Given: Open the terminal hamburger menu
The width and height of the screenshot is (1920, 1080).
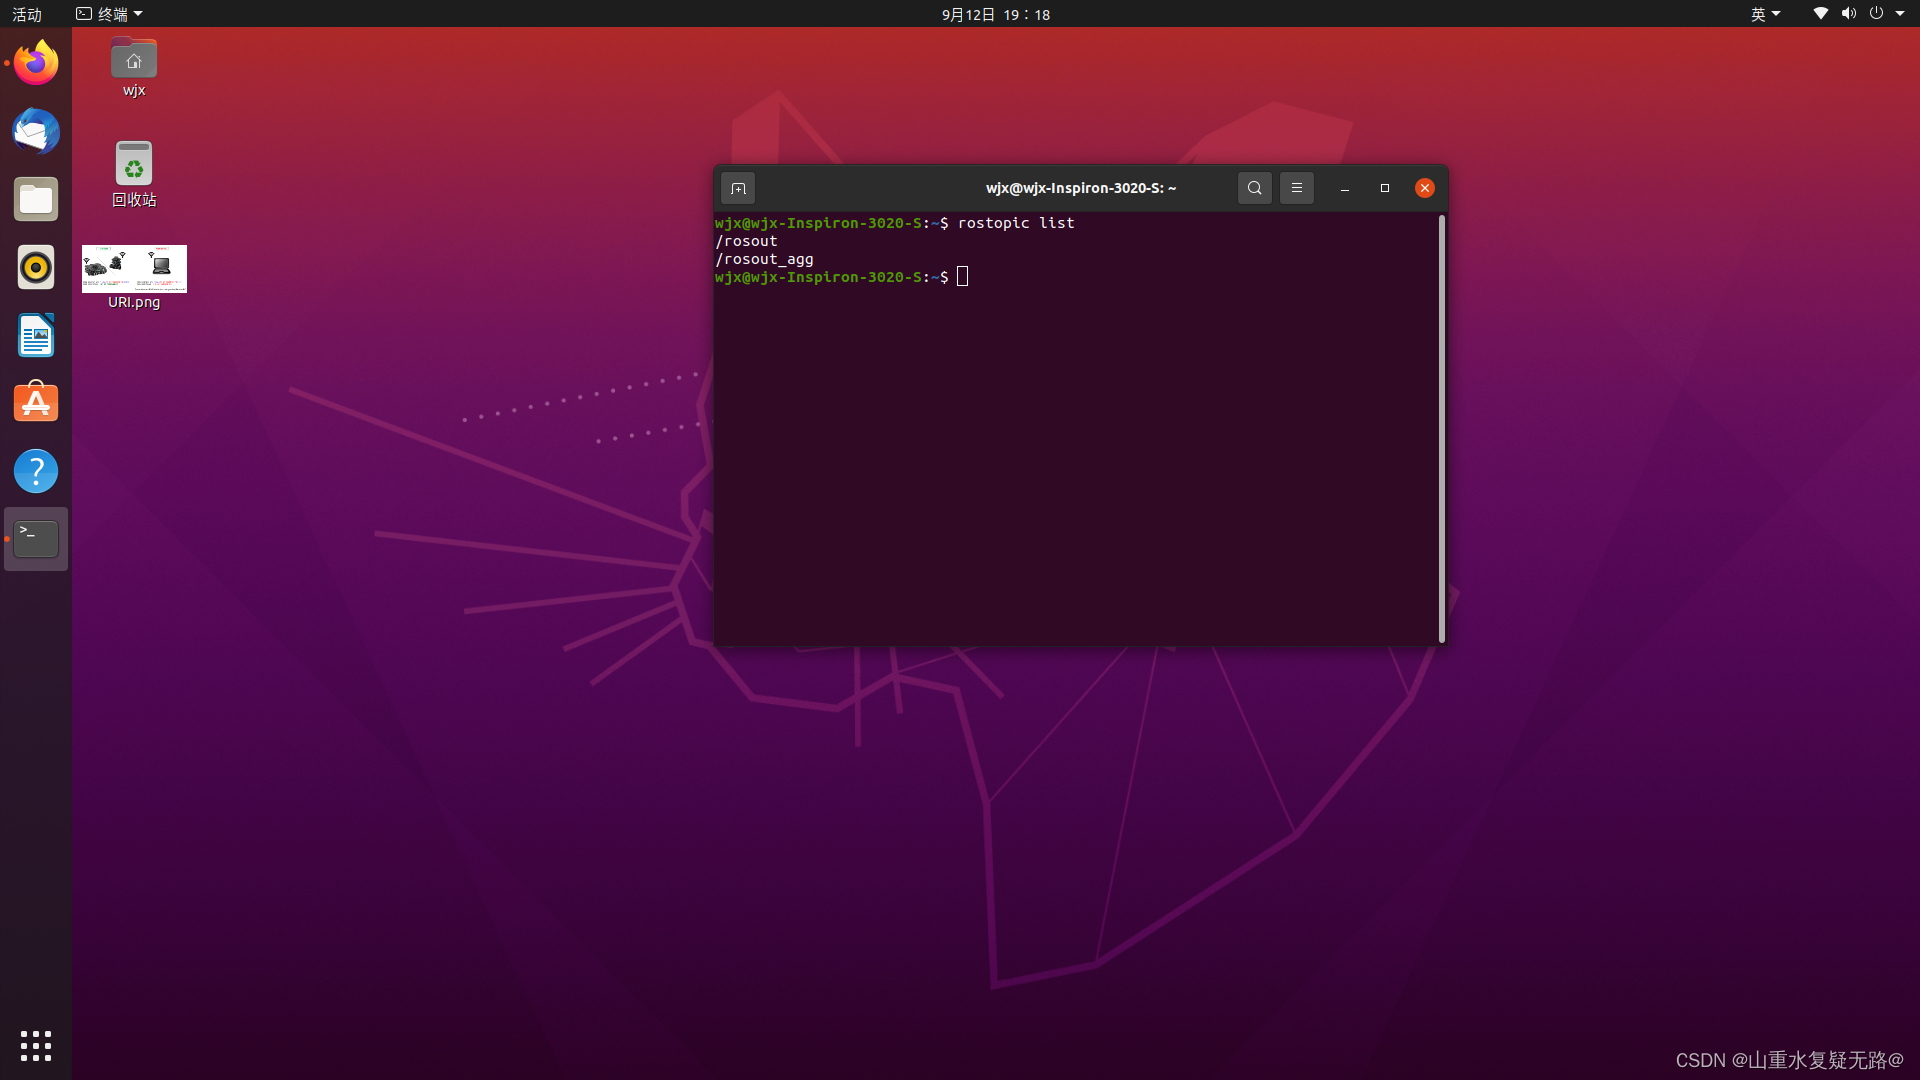Looking at the screenshot, I should (1297, 188).
